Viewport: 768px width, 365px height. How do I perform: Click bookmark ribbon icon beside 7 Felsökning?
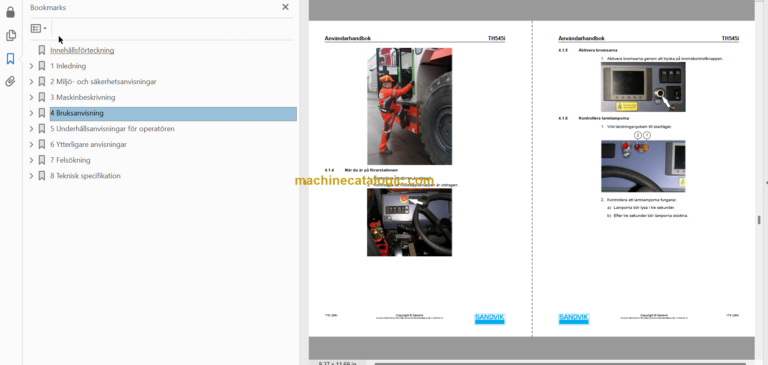pos(42,160)
